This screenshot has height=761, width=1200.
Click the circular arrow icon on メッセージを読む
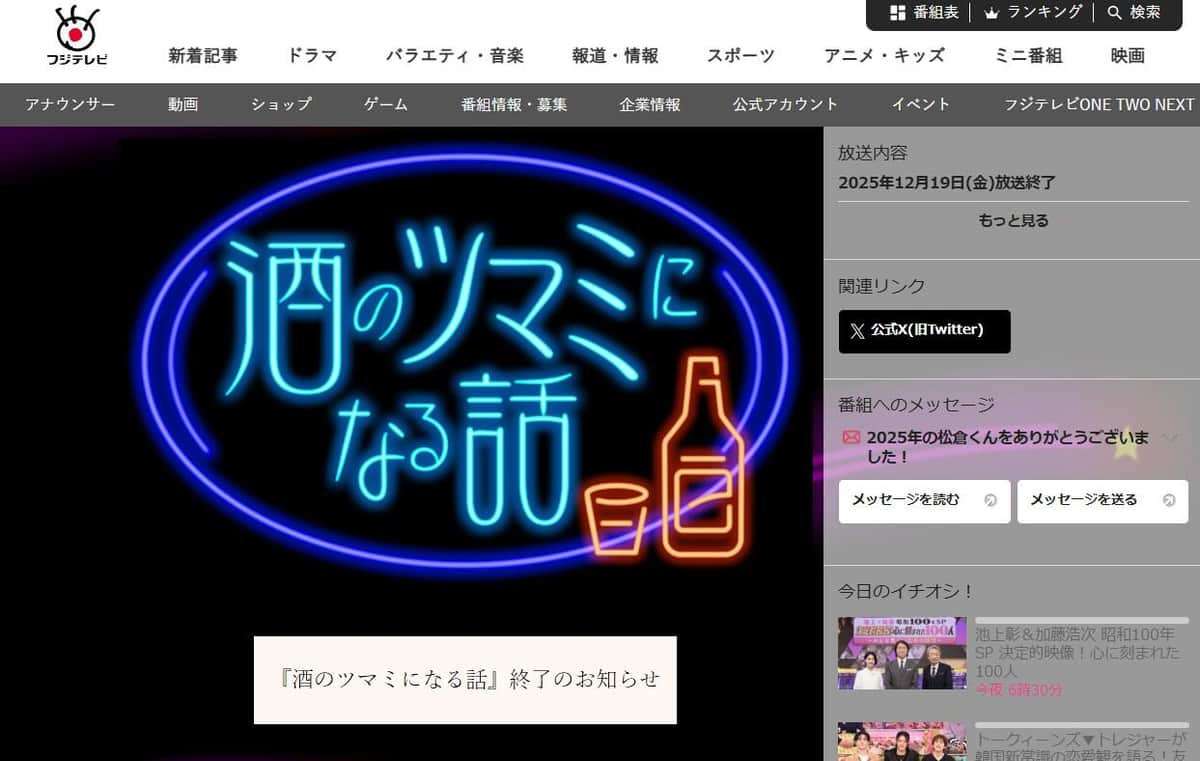[988, 501]
